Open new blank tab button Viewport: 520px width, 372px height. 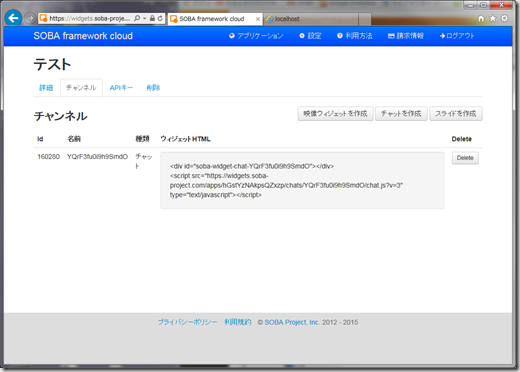(365, 19)
